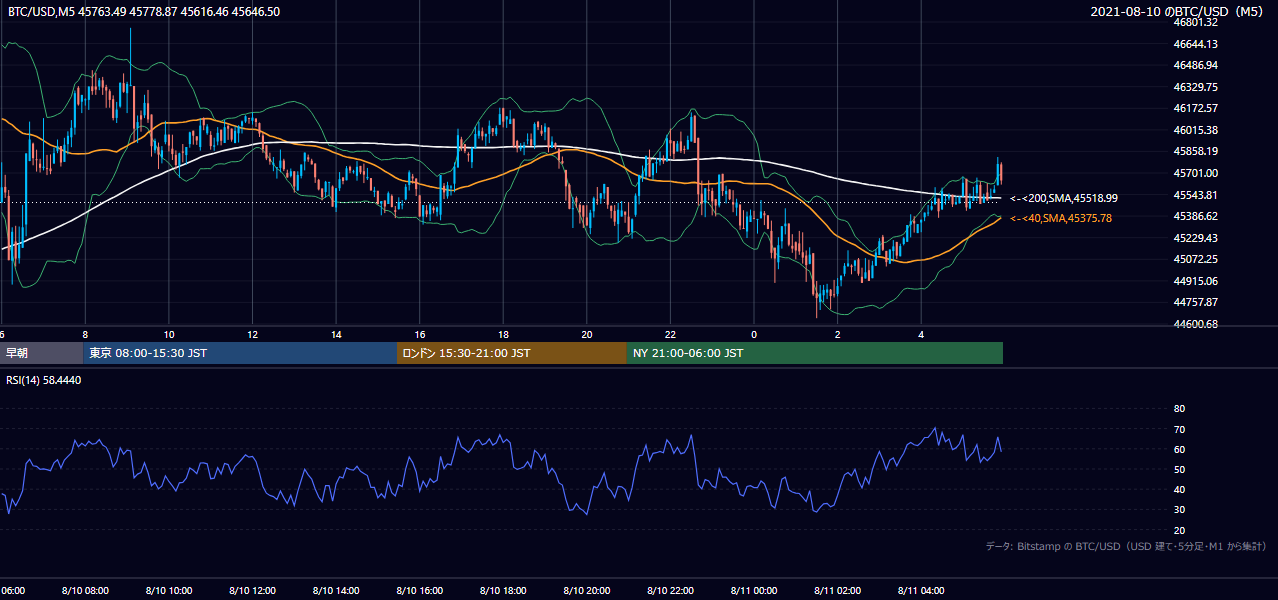Click the 早朝 session bar
The image size is (1278, 600).
(x=41, y=353)
